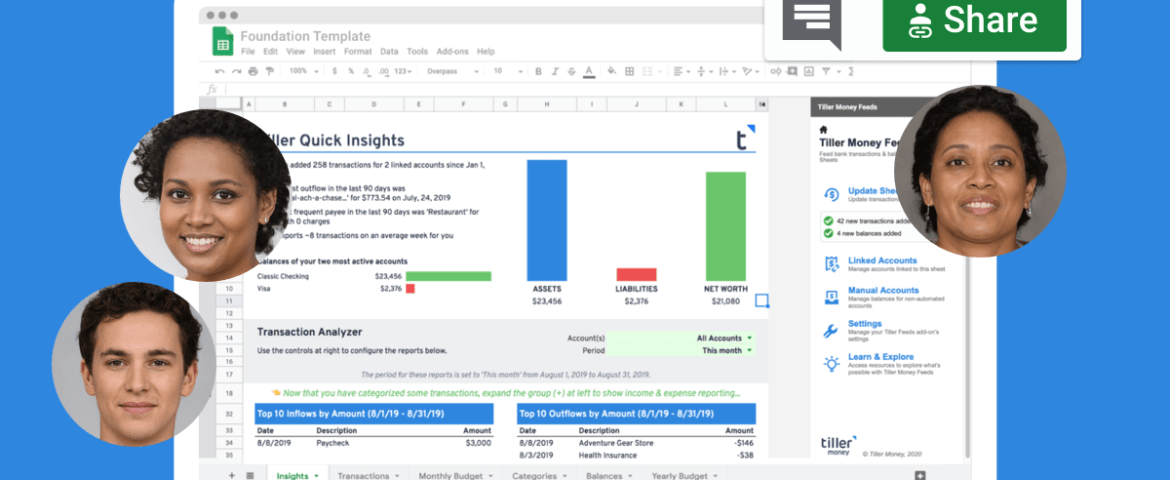This screenshot has width=1170, height=480.
Task: Open the File menu
Action: 248,52
